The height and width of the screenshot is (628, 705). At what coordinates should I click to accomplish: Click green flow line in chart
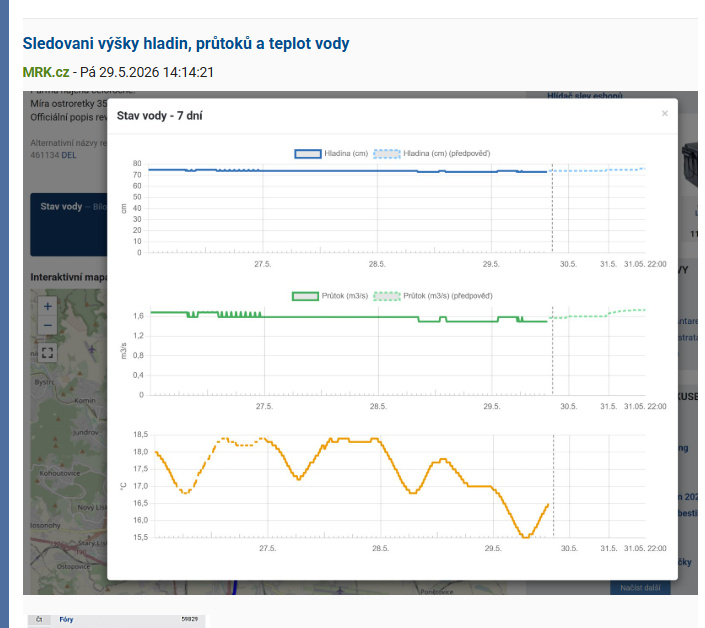click(315, 317)
